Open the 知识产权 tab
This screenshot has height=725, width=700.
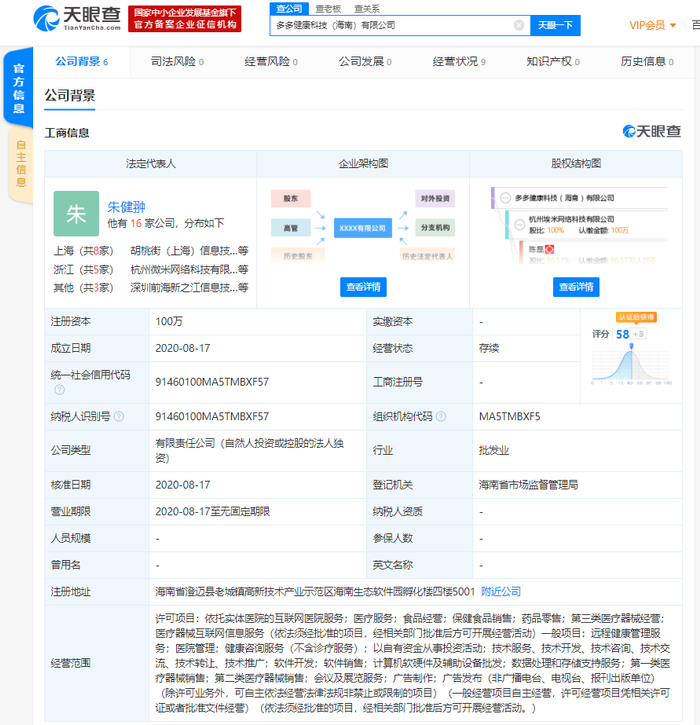pyautogui.click(x=553, y=61)
